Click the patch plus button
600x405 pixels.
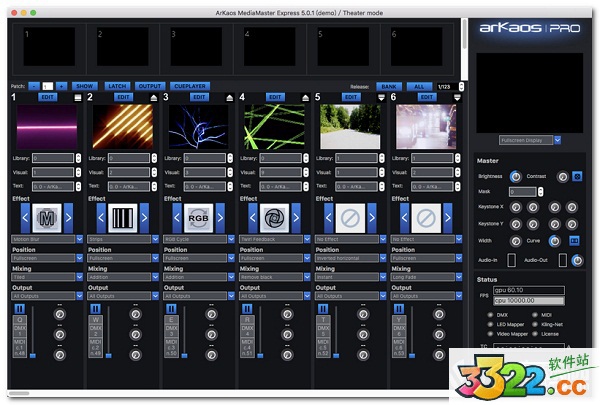coord(62,87)
